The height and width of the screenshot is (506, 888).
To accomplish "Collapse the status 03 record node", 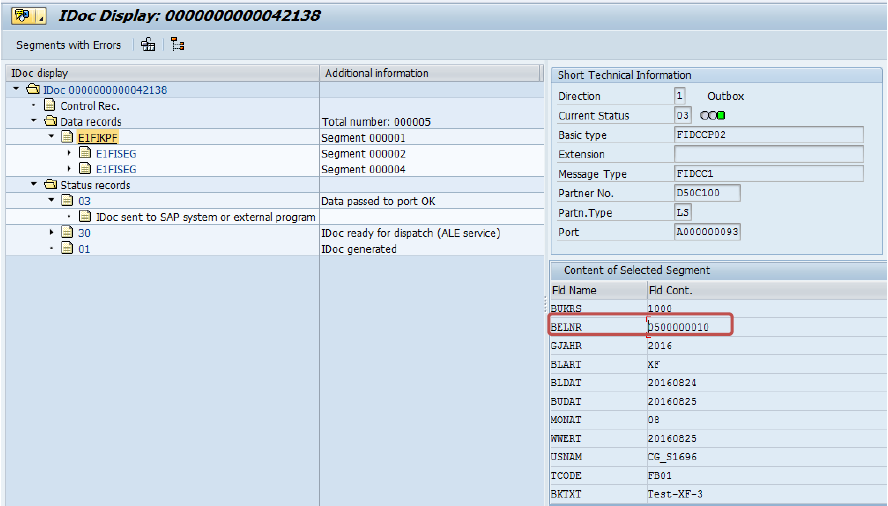I will [x=52, y=201].
